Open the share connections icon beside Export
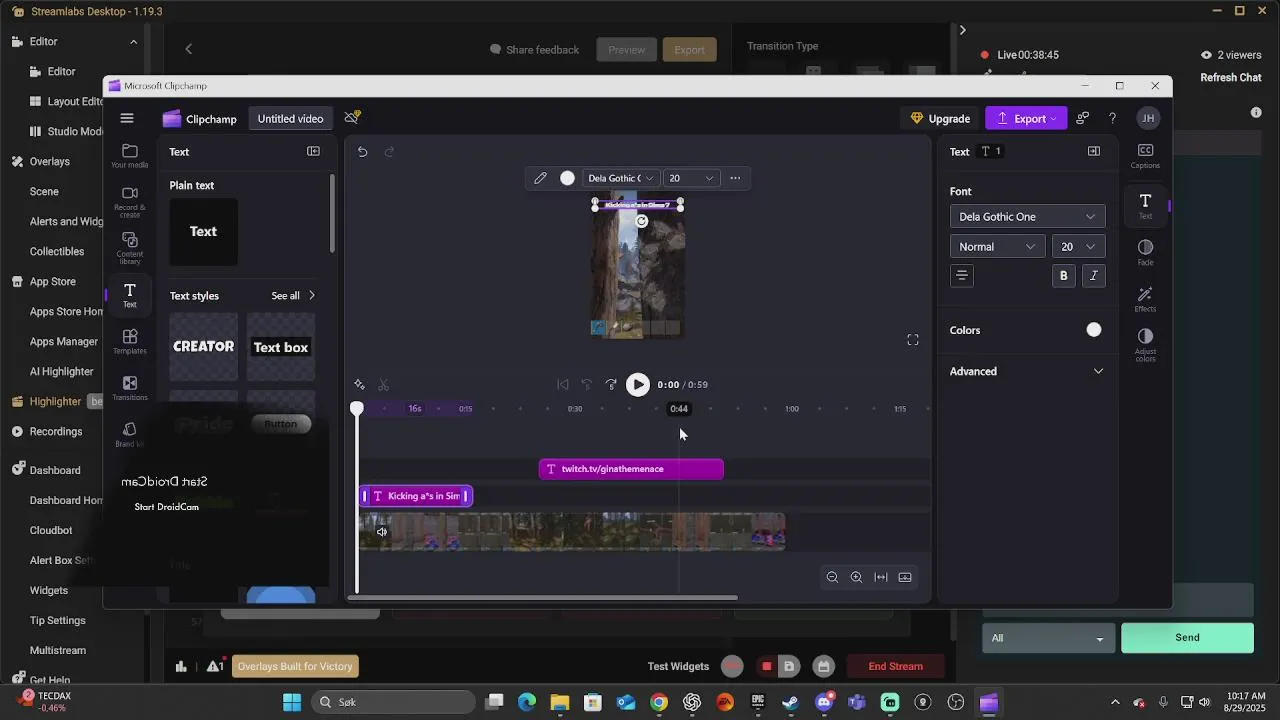The width and height of the screenshot is (1280, 720). (x=1083, y=118)
